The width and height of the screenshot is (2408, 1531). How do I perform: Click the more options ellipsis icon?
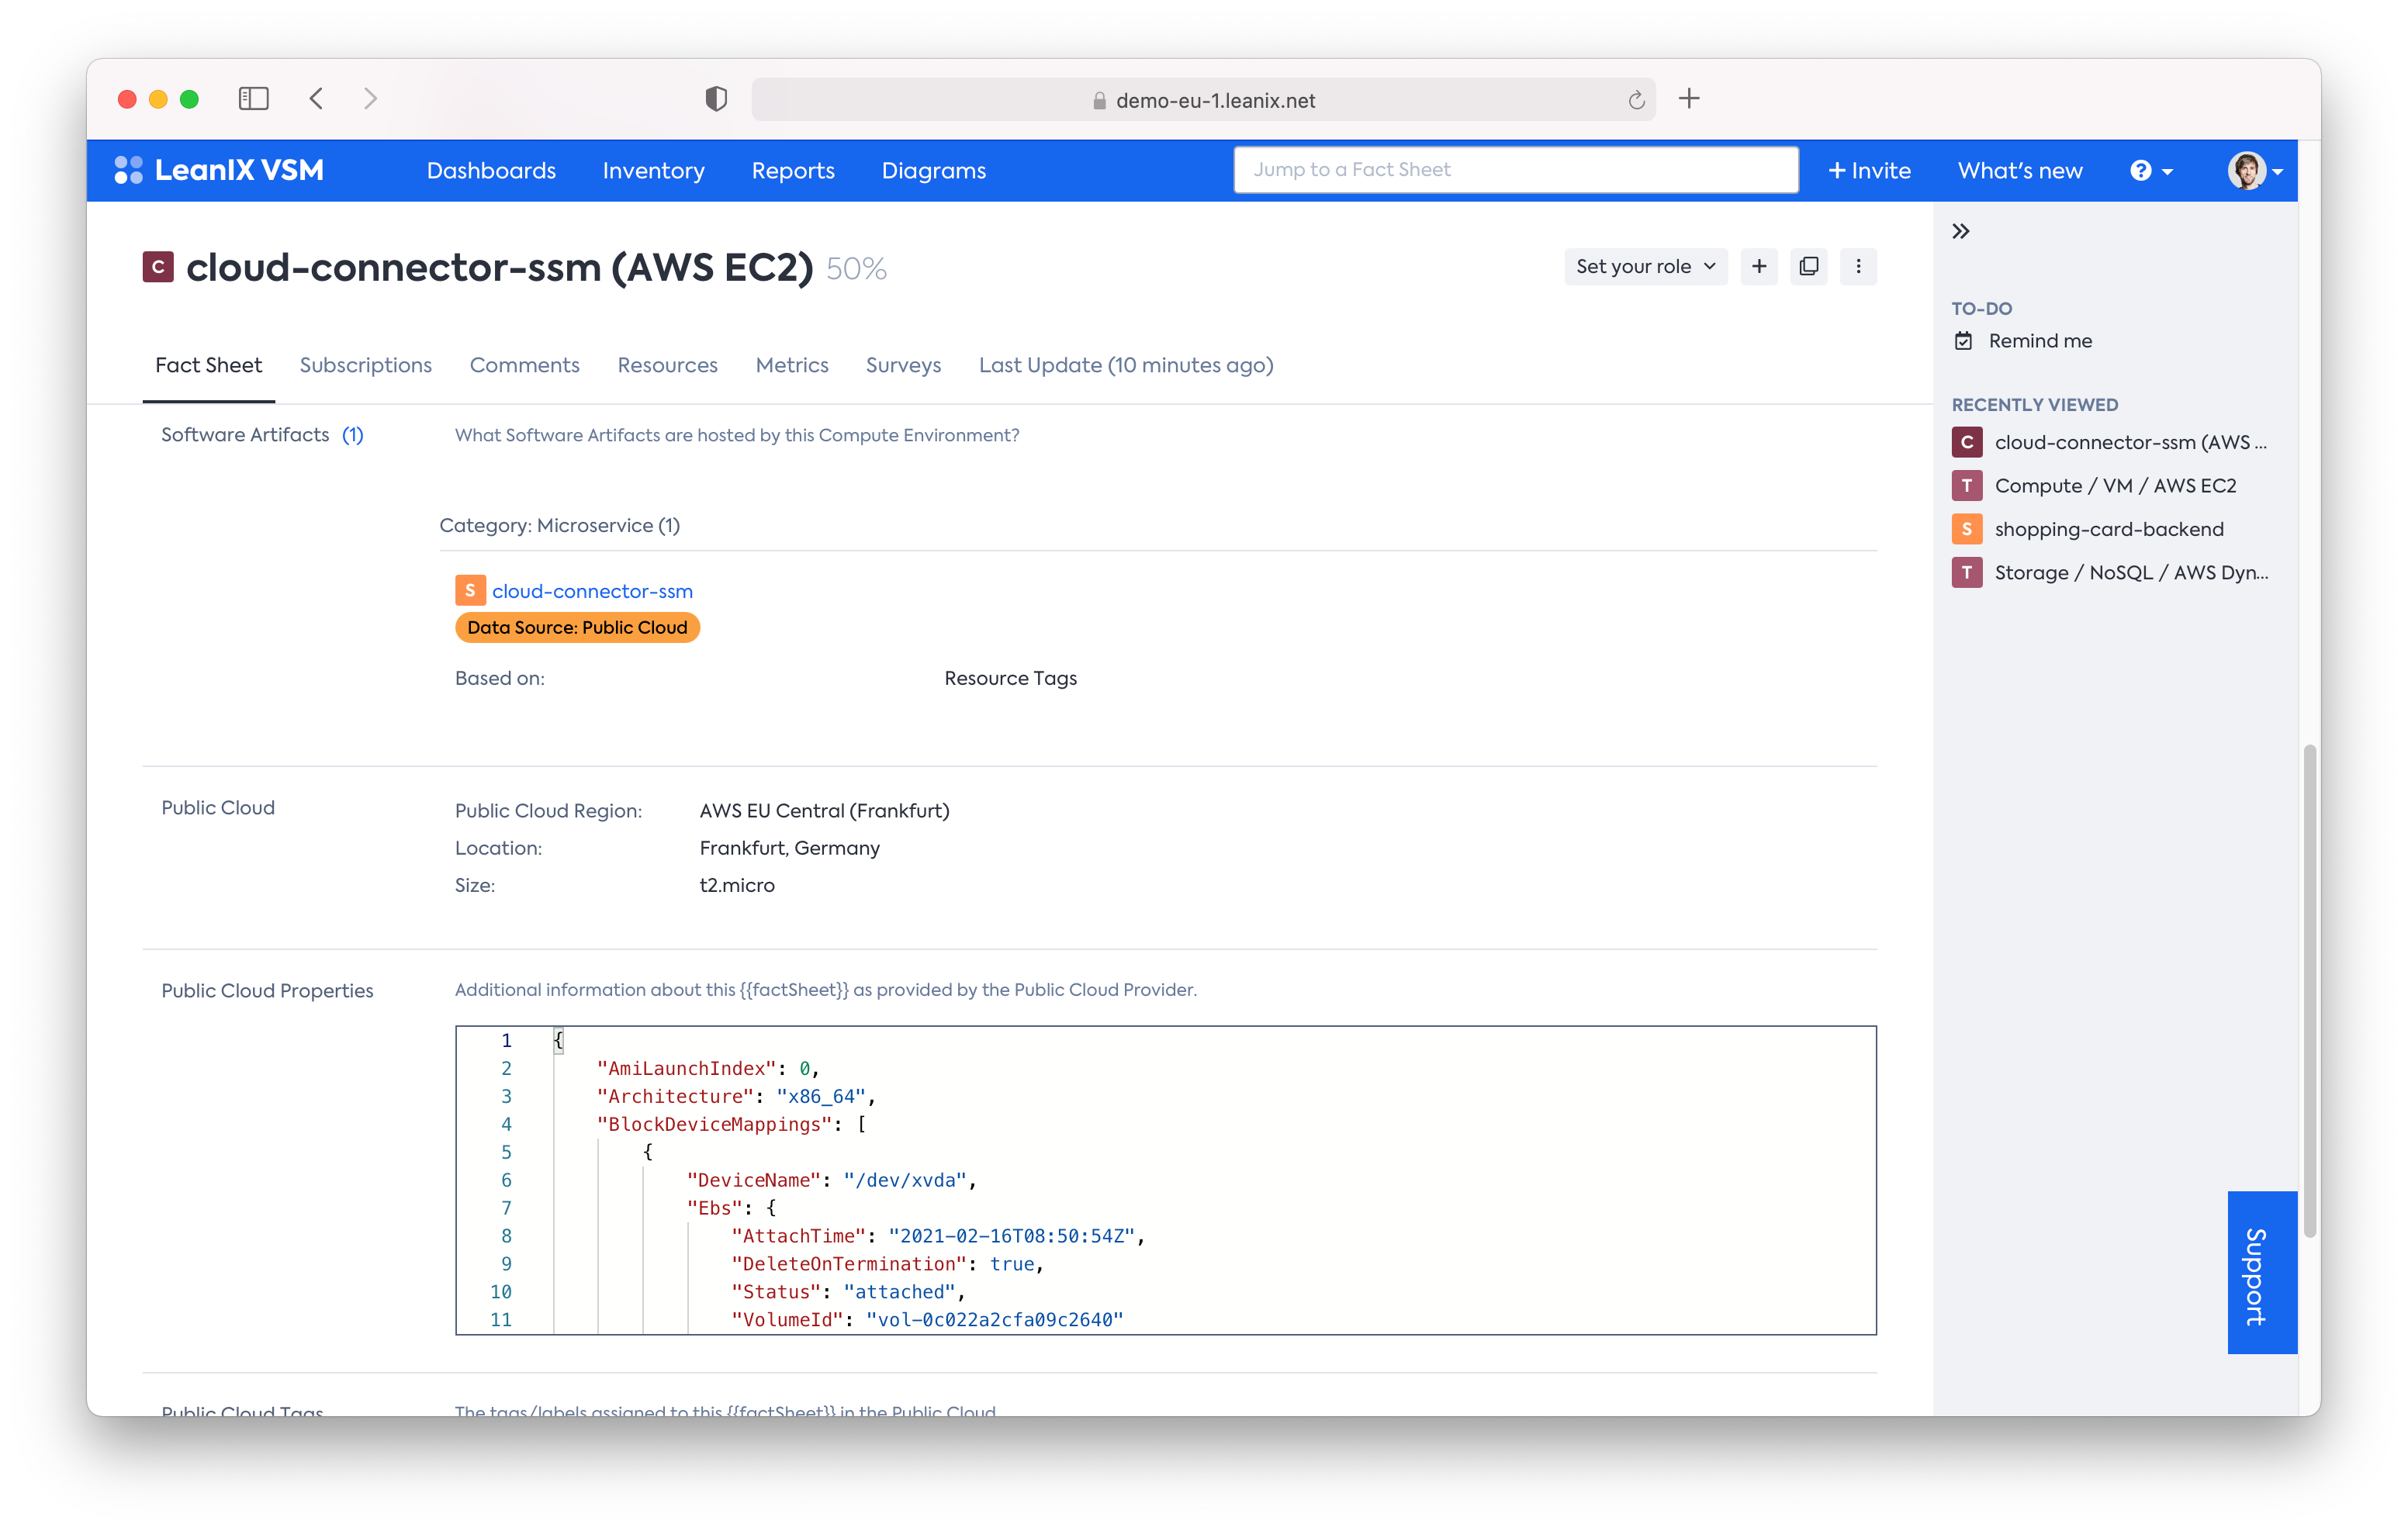tap(1859, 267)
